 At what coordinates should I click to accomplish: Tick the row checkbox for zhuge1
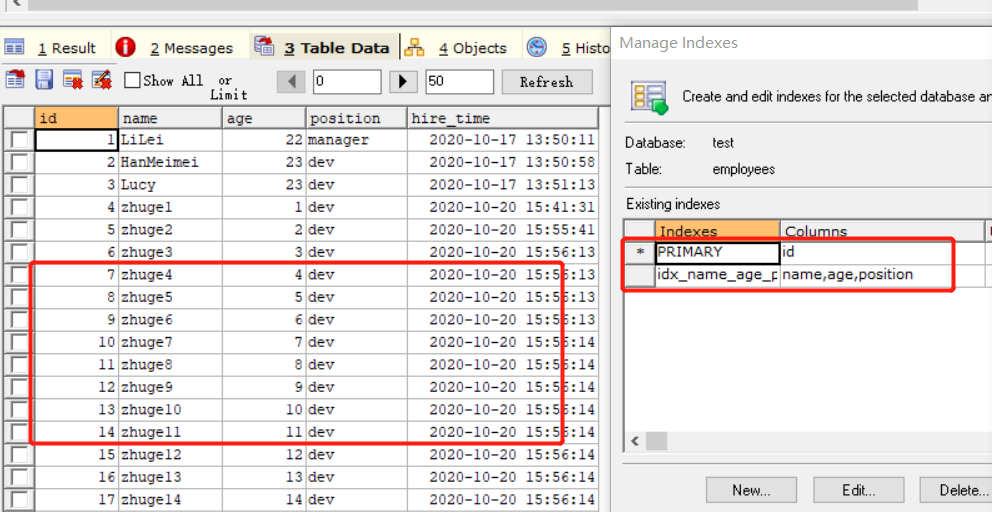pyautogui.click(x=19, y=208)
